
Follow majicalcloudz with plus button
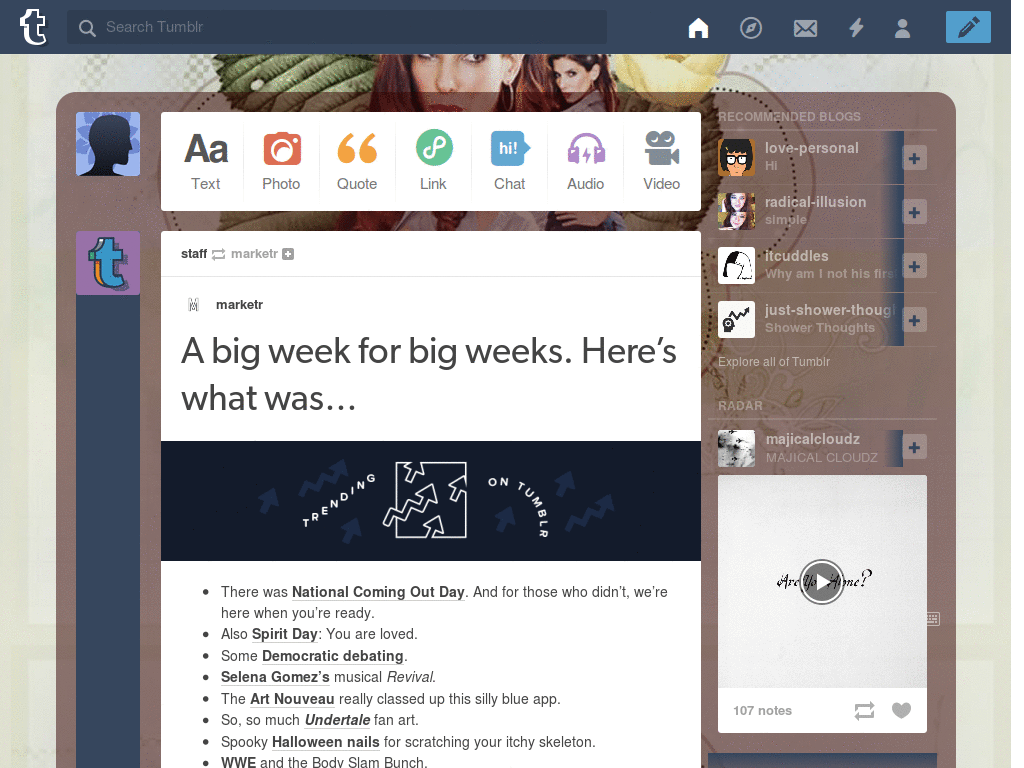[914, 447]
